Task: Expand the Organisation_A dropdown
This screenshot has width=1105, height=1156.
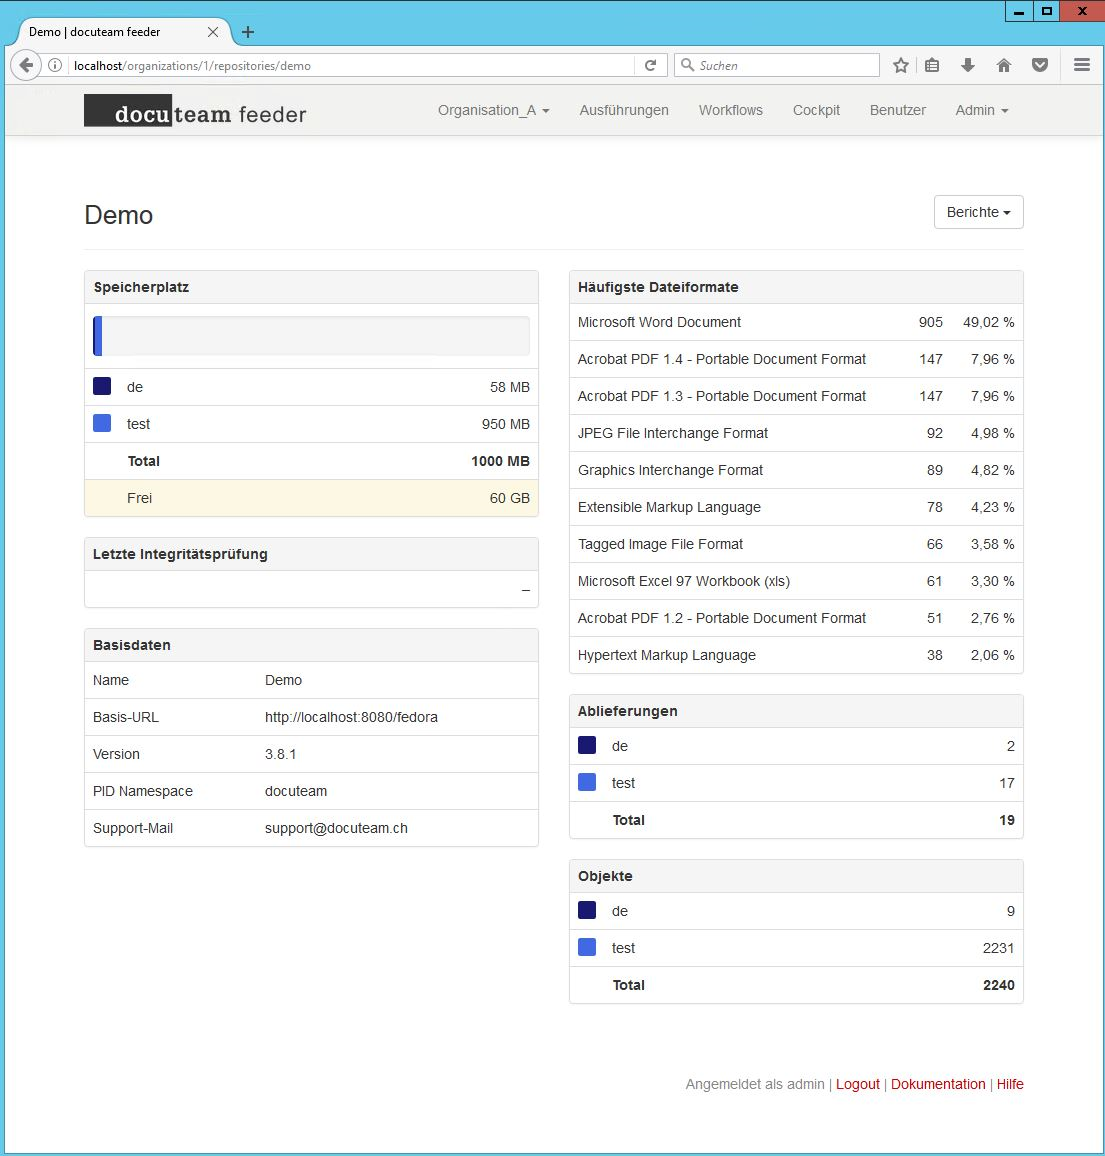Action: point(493,110)
